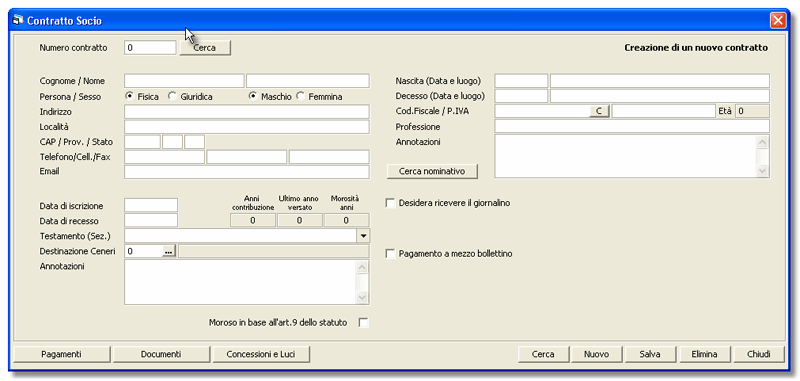Toggle Moroso in base all'art.9 checkbox
Image resolution: width=800 pixels, height=381 pixels.
[363, 322]
